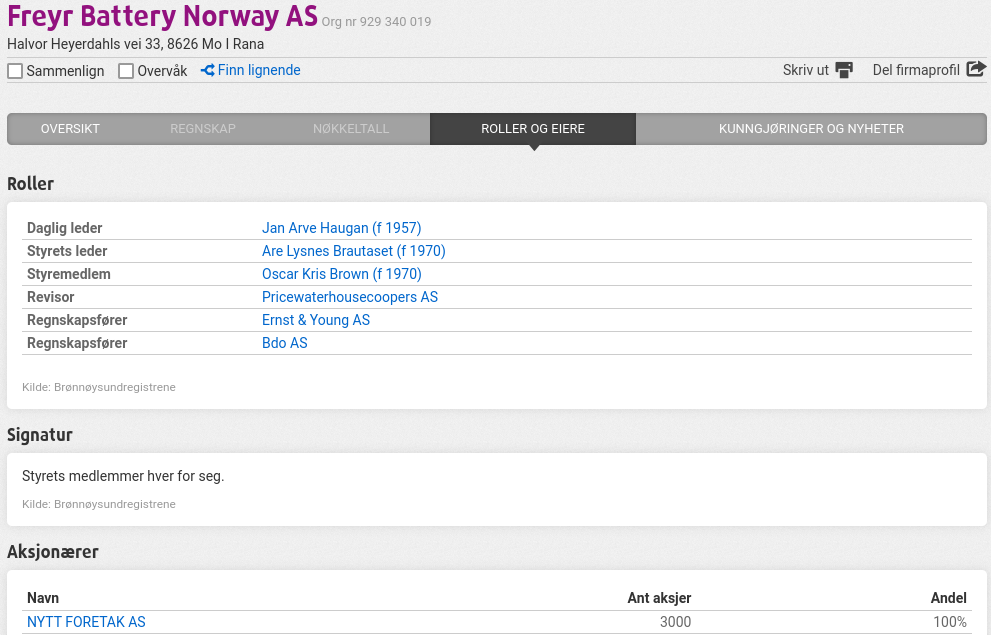Open shareholder NYTT FORETAK AS
991x635 pixels.
(x=86, y=622)
